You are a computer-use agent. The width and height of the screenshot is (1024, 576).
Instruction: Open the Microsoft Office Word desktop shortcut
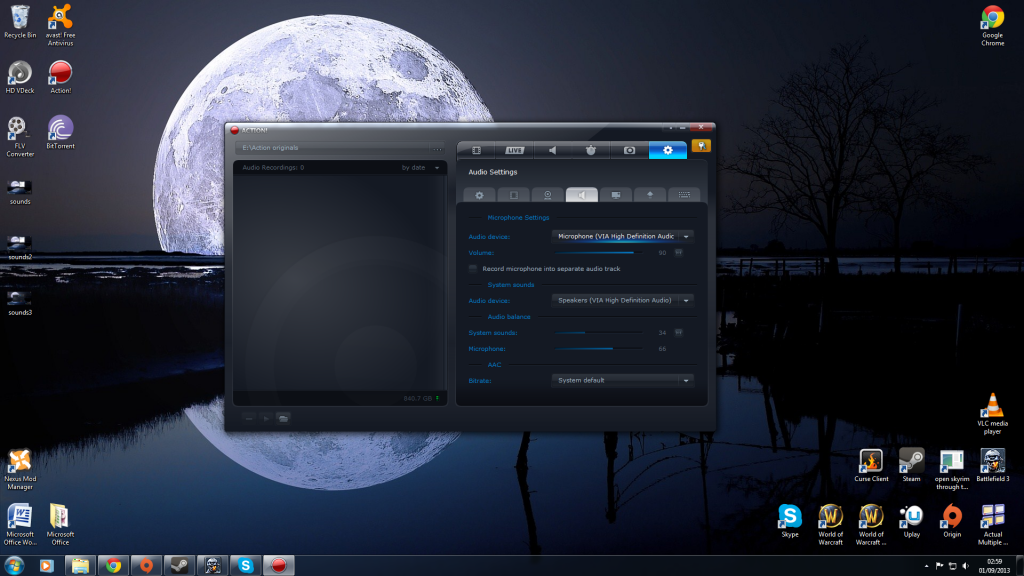[x=20, y=524]
